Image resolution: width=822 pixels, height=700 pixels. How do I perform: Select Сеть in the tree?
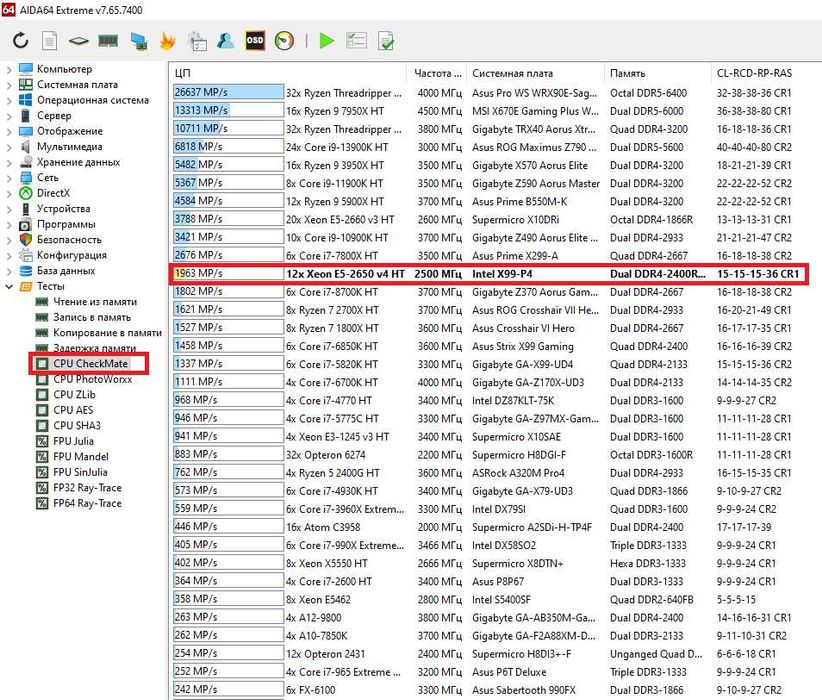pyautogui.click(x=47, y=178)
